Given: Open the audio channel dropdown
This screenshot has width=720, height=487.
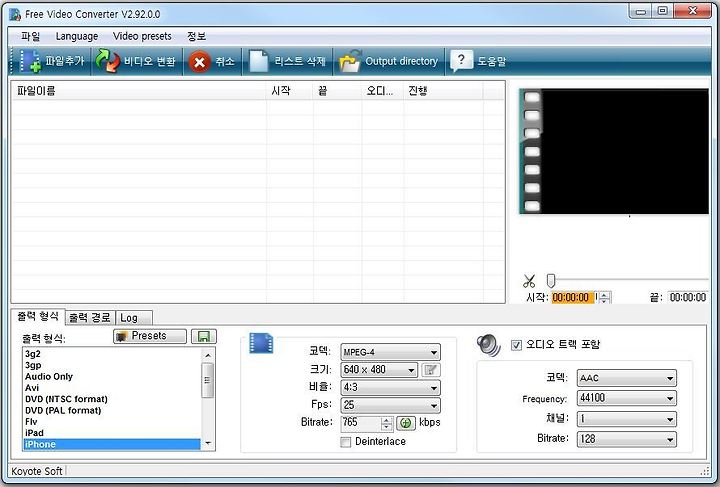Looking at the screenshot, I should 626,419.
